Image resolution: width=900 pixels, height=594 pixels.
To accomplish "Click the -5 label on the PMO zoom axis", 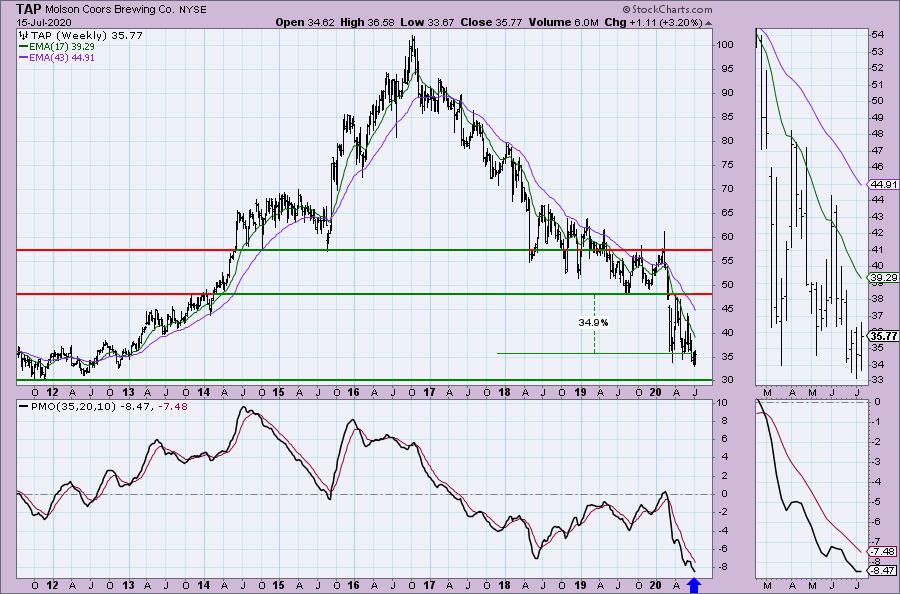I will pyautogui.click(x=878, y=502).
